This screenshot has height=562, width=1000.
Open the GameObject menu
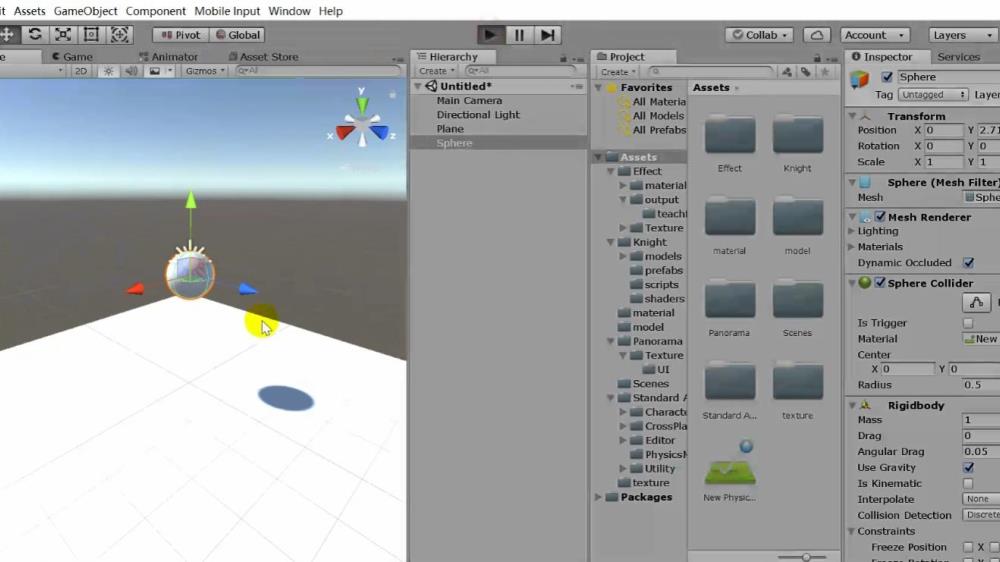click(x=85, y=11)
